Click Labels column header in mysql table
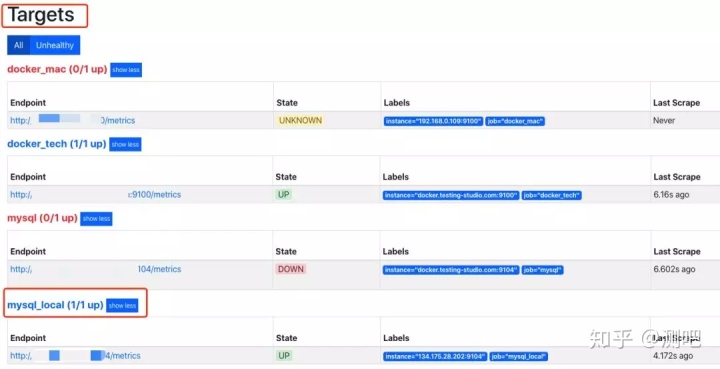The image size is (720, 369). [x=396, y=252]
